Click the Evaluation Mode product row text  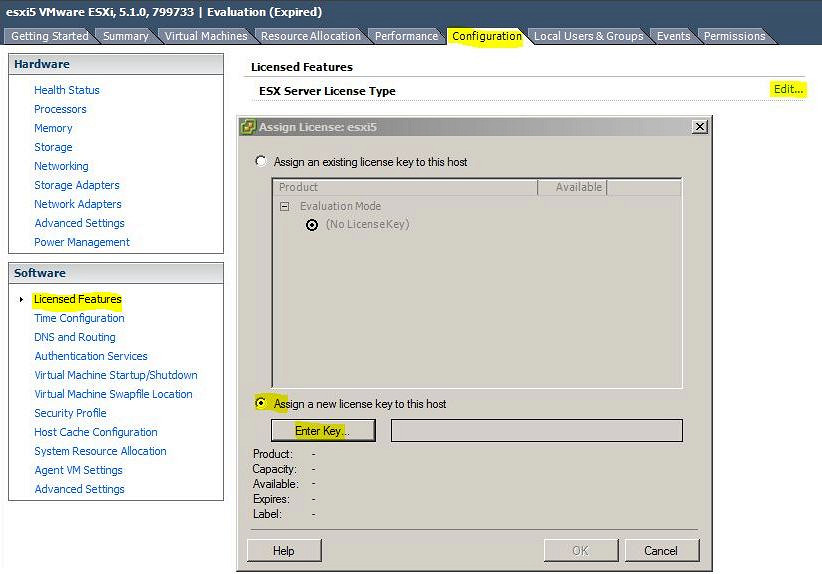tap(340, 207)
